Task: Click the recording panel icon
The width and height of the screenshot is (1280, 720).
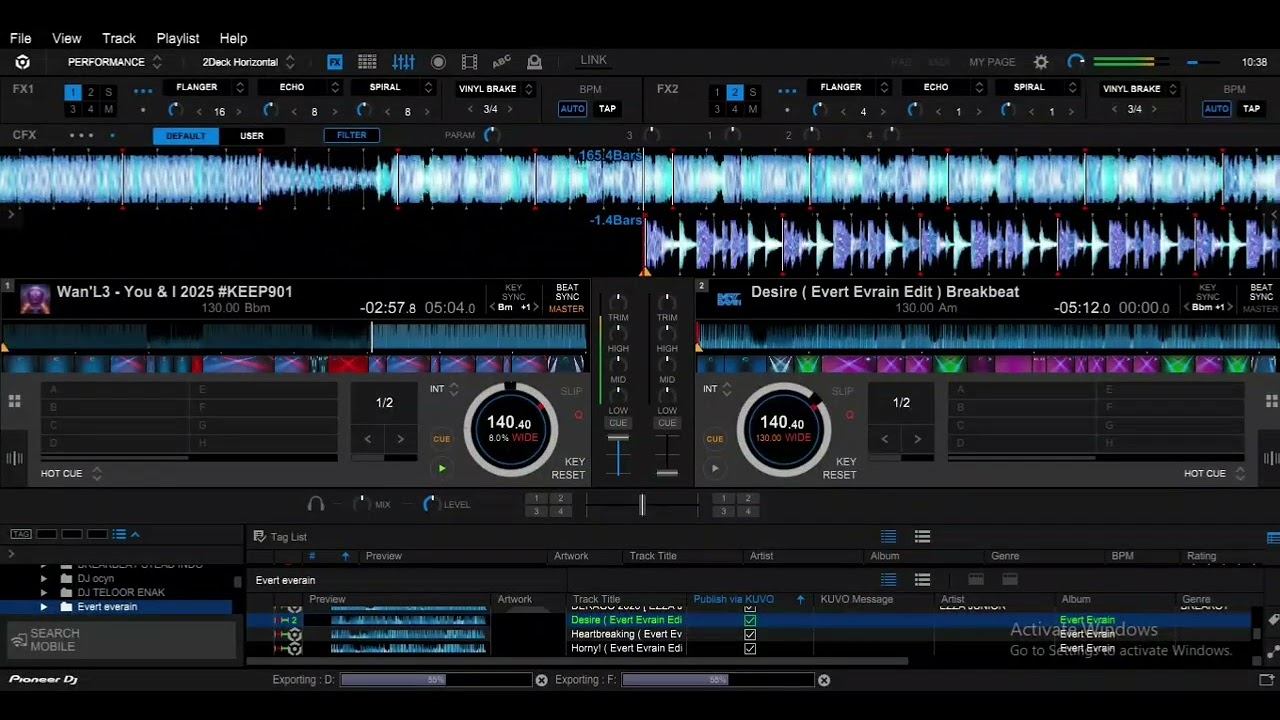Action: pyautogui.click(x=438, y=62)
